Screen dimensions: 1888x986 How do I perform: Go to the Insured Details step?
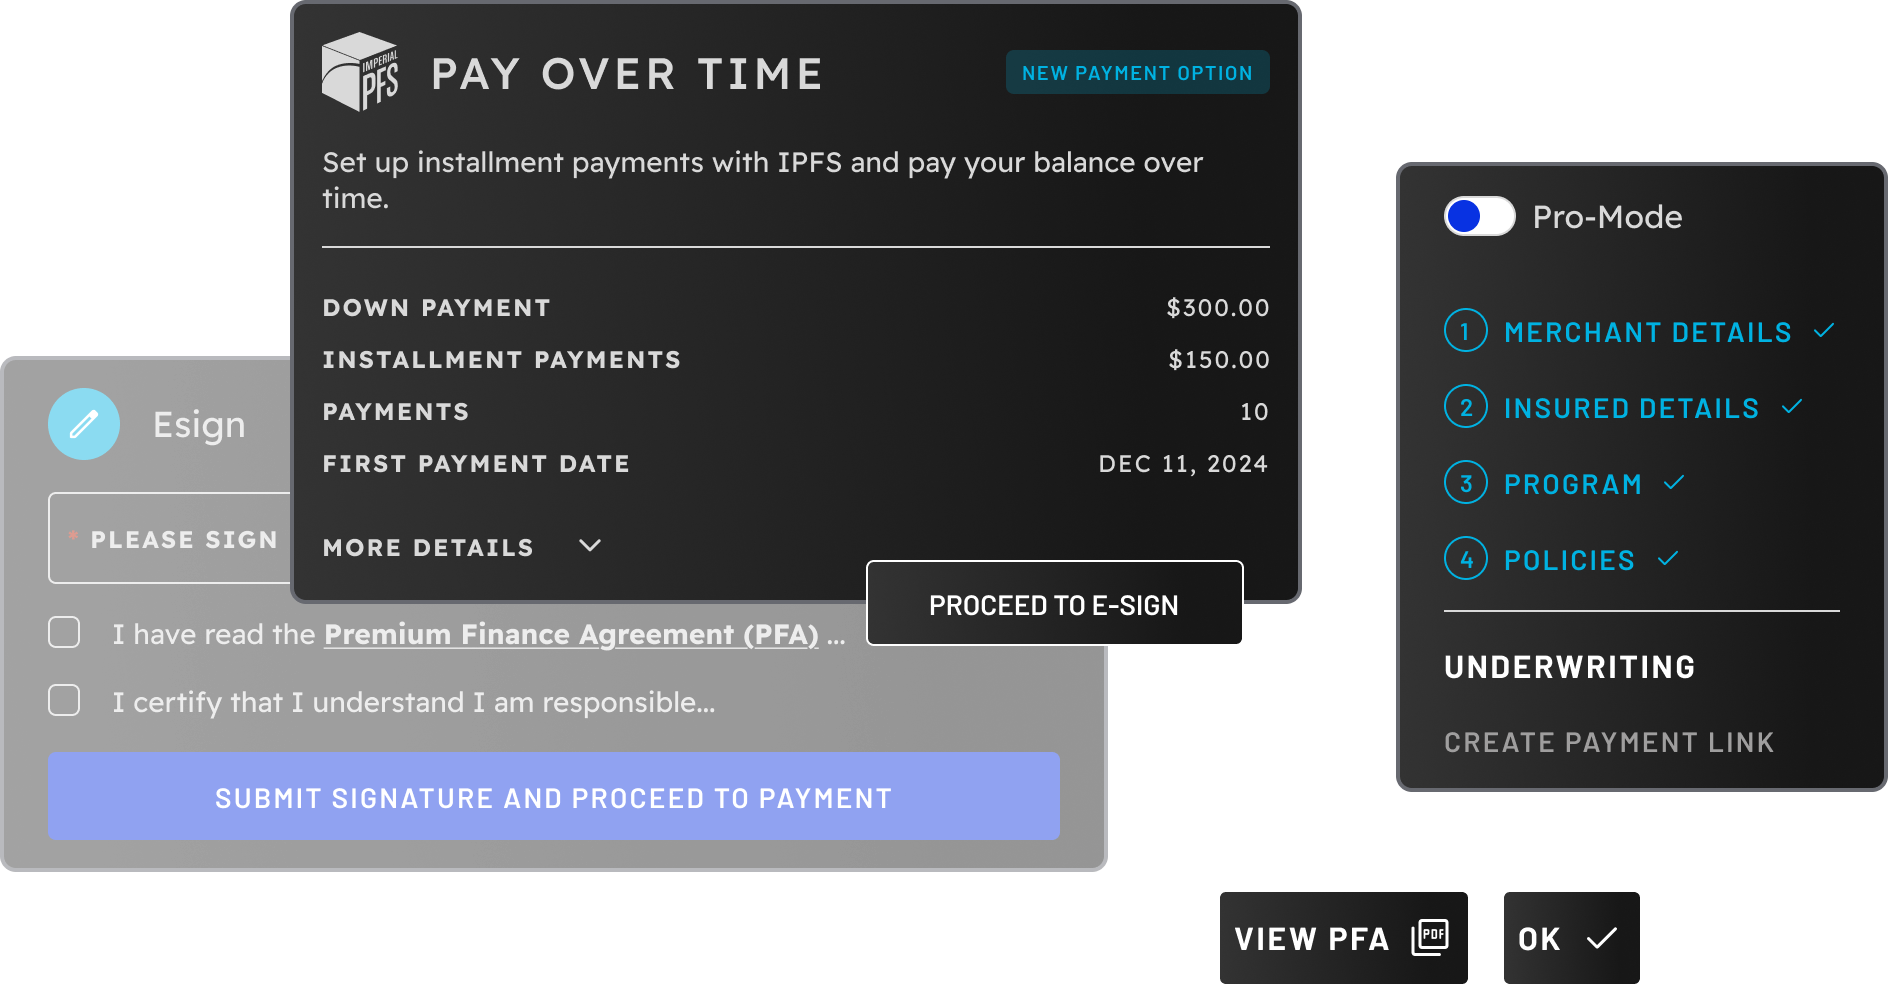click(1631, 408)
